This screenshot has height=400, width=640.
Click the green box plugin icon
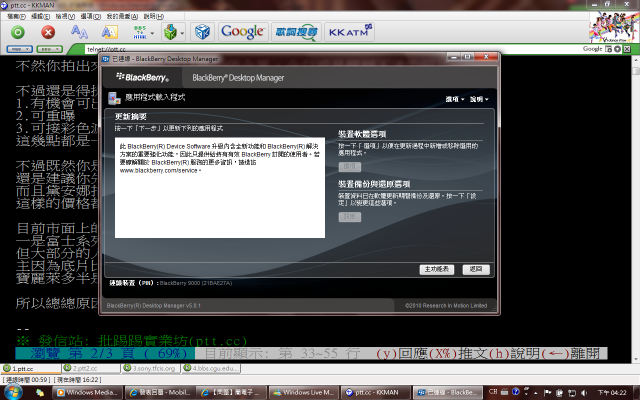(x=170, y=32)
